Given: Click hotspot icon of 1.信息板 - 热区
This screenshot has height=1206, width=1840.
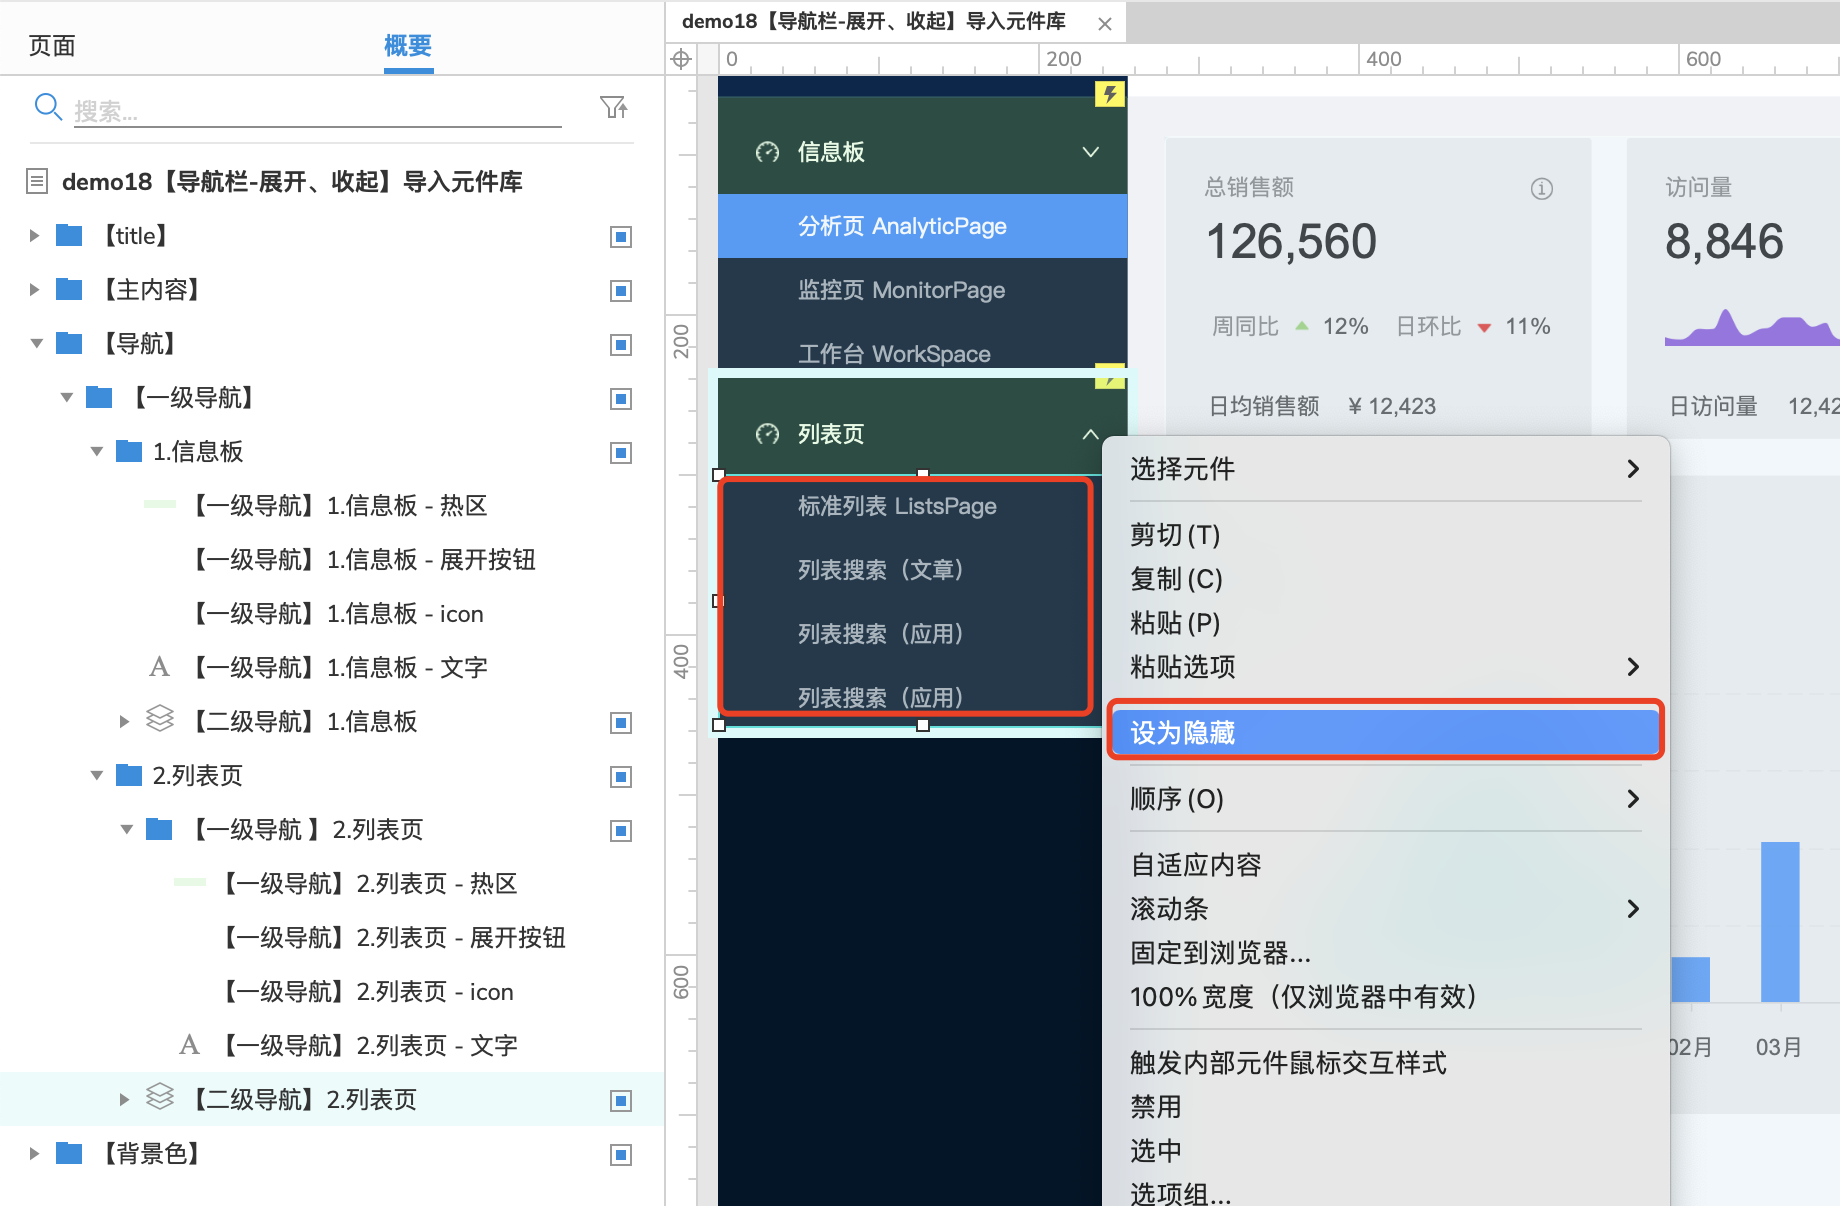Looking at the screenshot, I should [x=160, y=504].
